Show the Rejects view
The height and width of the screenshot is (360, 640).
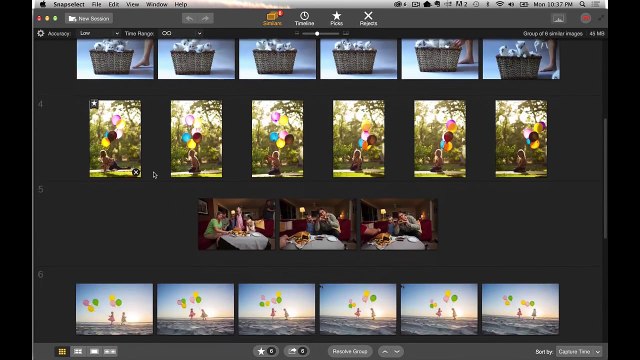[x=368, y=18]
